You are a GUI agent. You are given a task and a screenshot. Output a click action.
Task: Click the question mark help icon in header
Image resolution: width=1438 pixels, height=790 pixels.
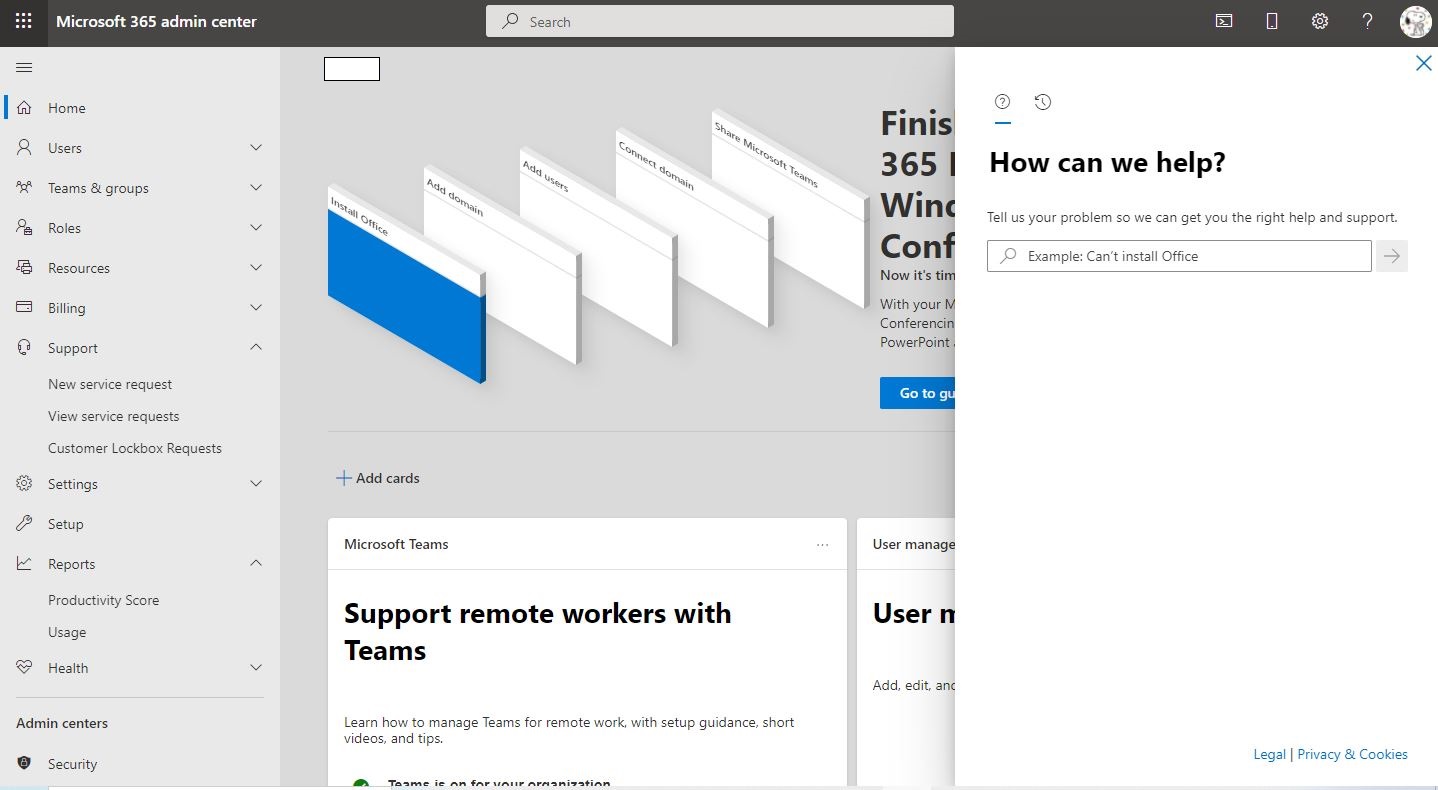click(1368, 21)
